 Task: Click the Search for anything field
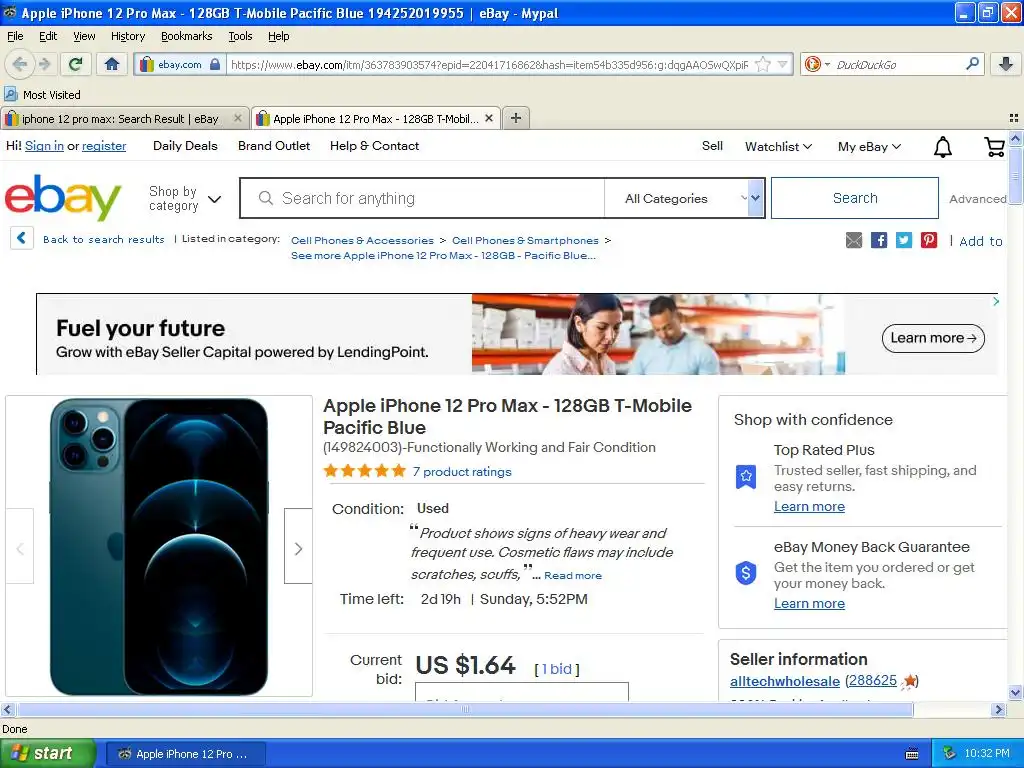coord(422,198)
